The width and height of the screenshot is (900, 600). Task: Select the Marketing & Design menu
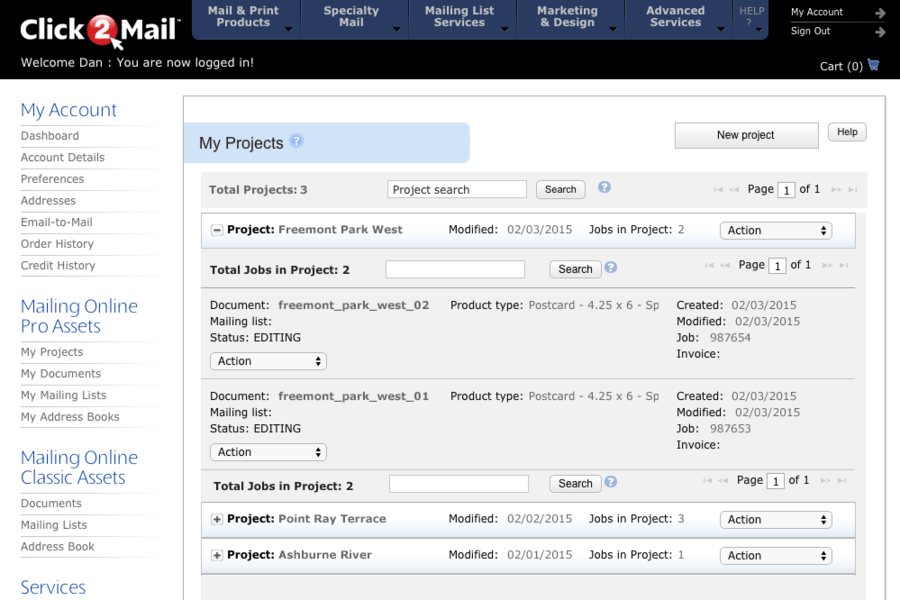[x=567, y=19]
